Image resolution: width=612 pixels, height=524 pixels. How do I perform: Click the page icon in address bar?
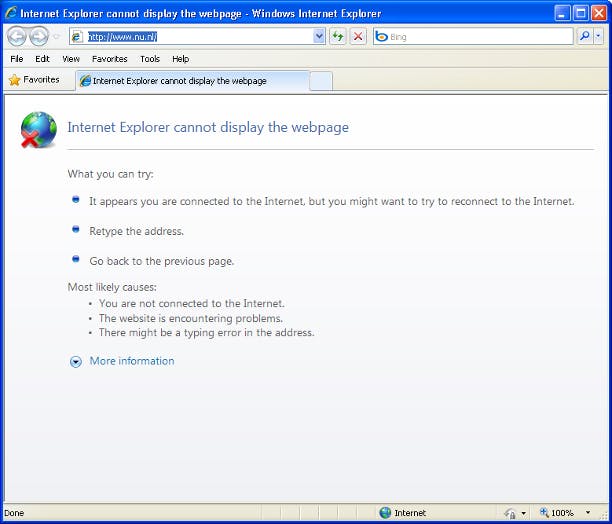(x=77, y=37)
